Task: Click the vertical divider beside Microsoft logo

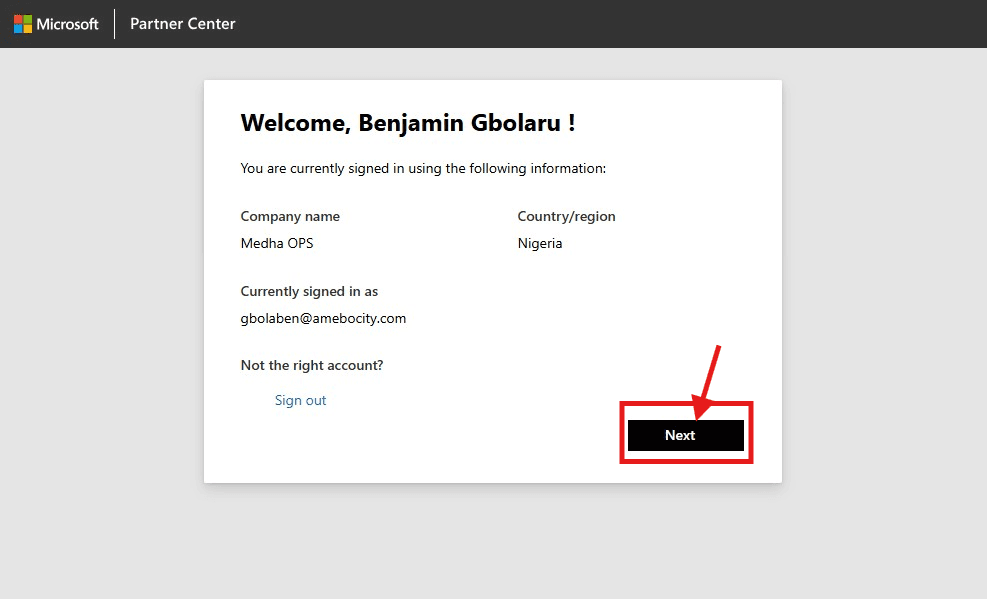Action: tap(115, 24)
